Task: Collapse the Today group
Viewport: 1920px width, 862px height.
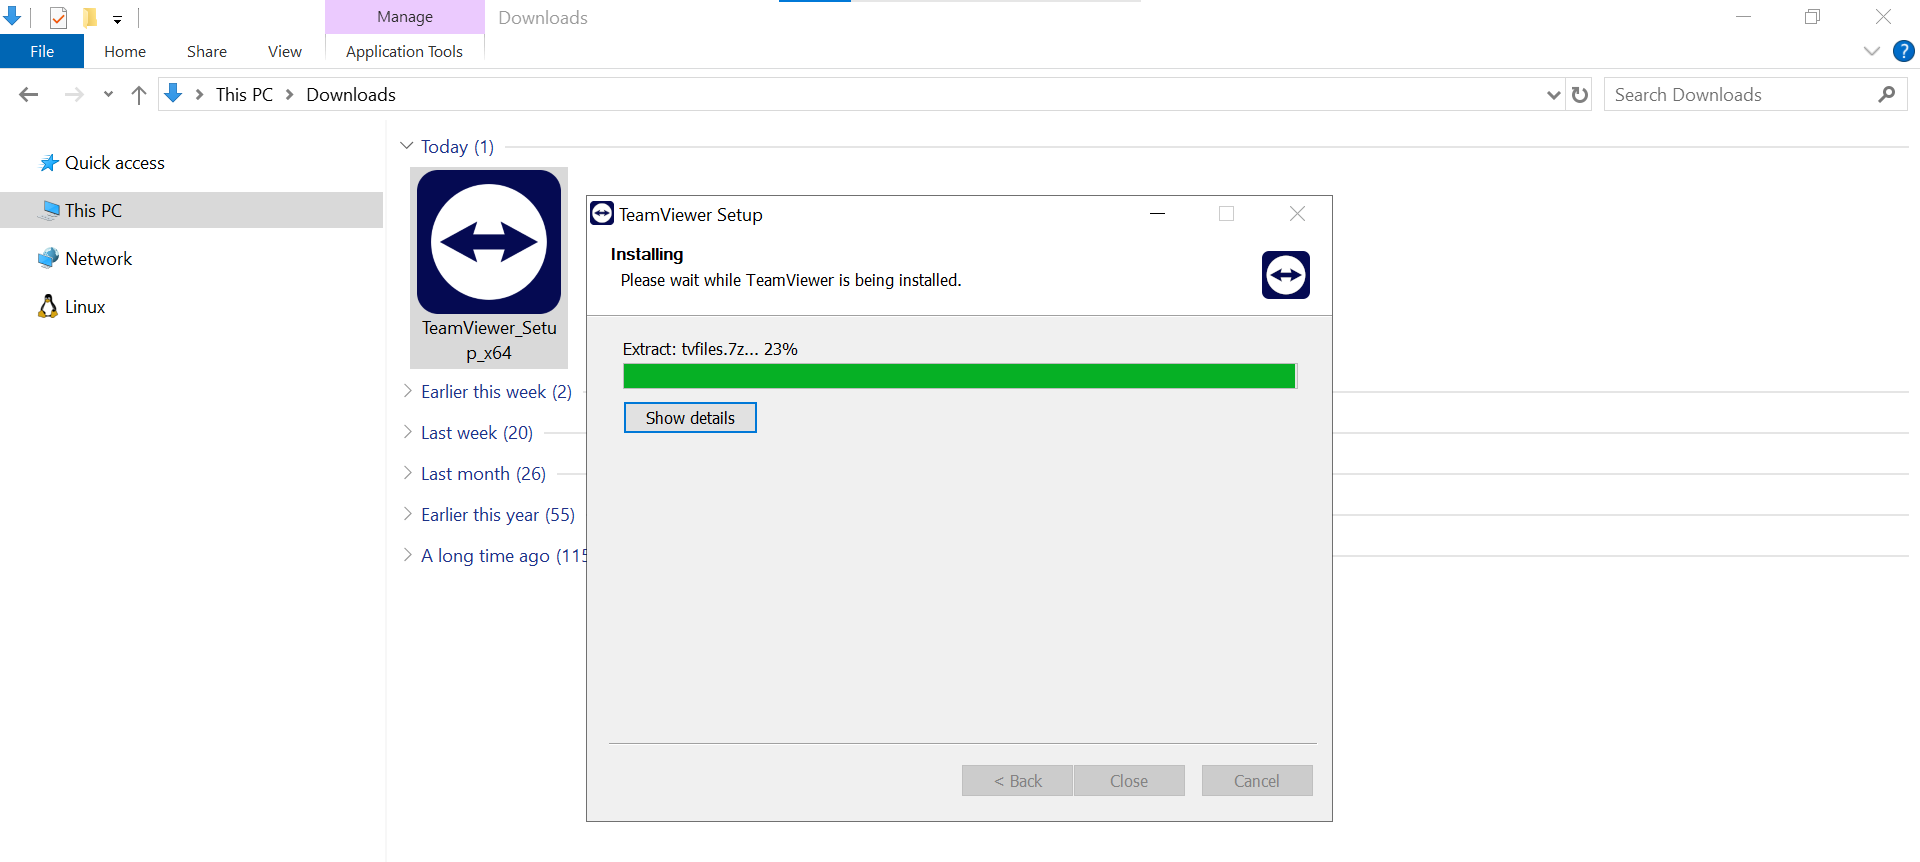Action: [x=407, y=146]
